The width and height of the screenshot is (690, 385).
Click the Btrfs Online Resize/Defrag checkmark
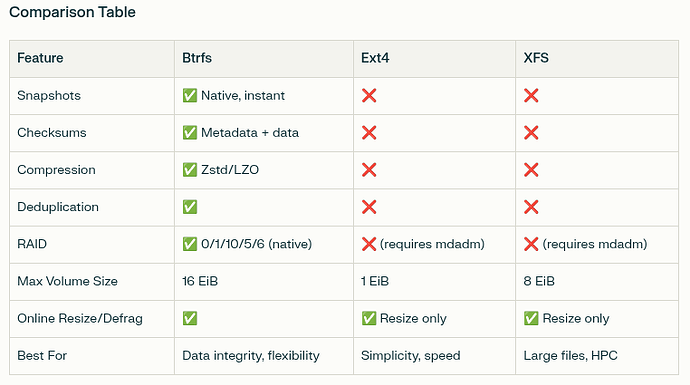pyautogui.click(x=190, y=318)
